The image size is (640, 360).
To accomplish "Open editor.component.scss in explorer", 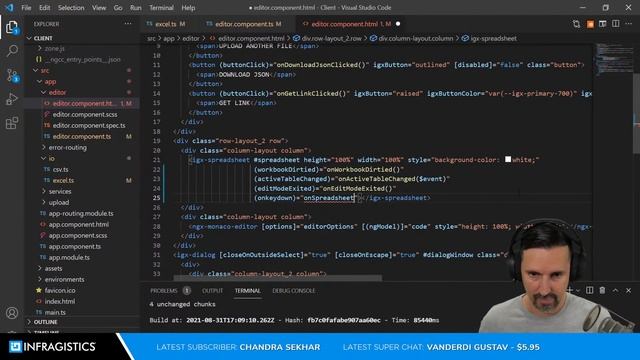I will point(85,114).
